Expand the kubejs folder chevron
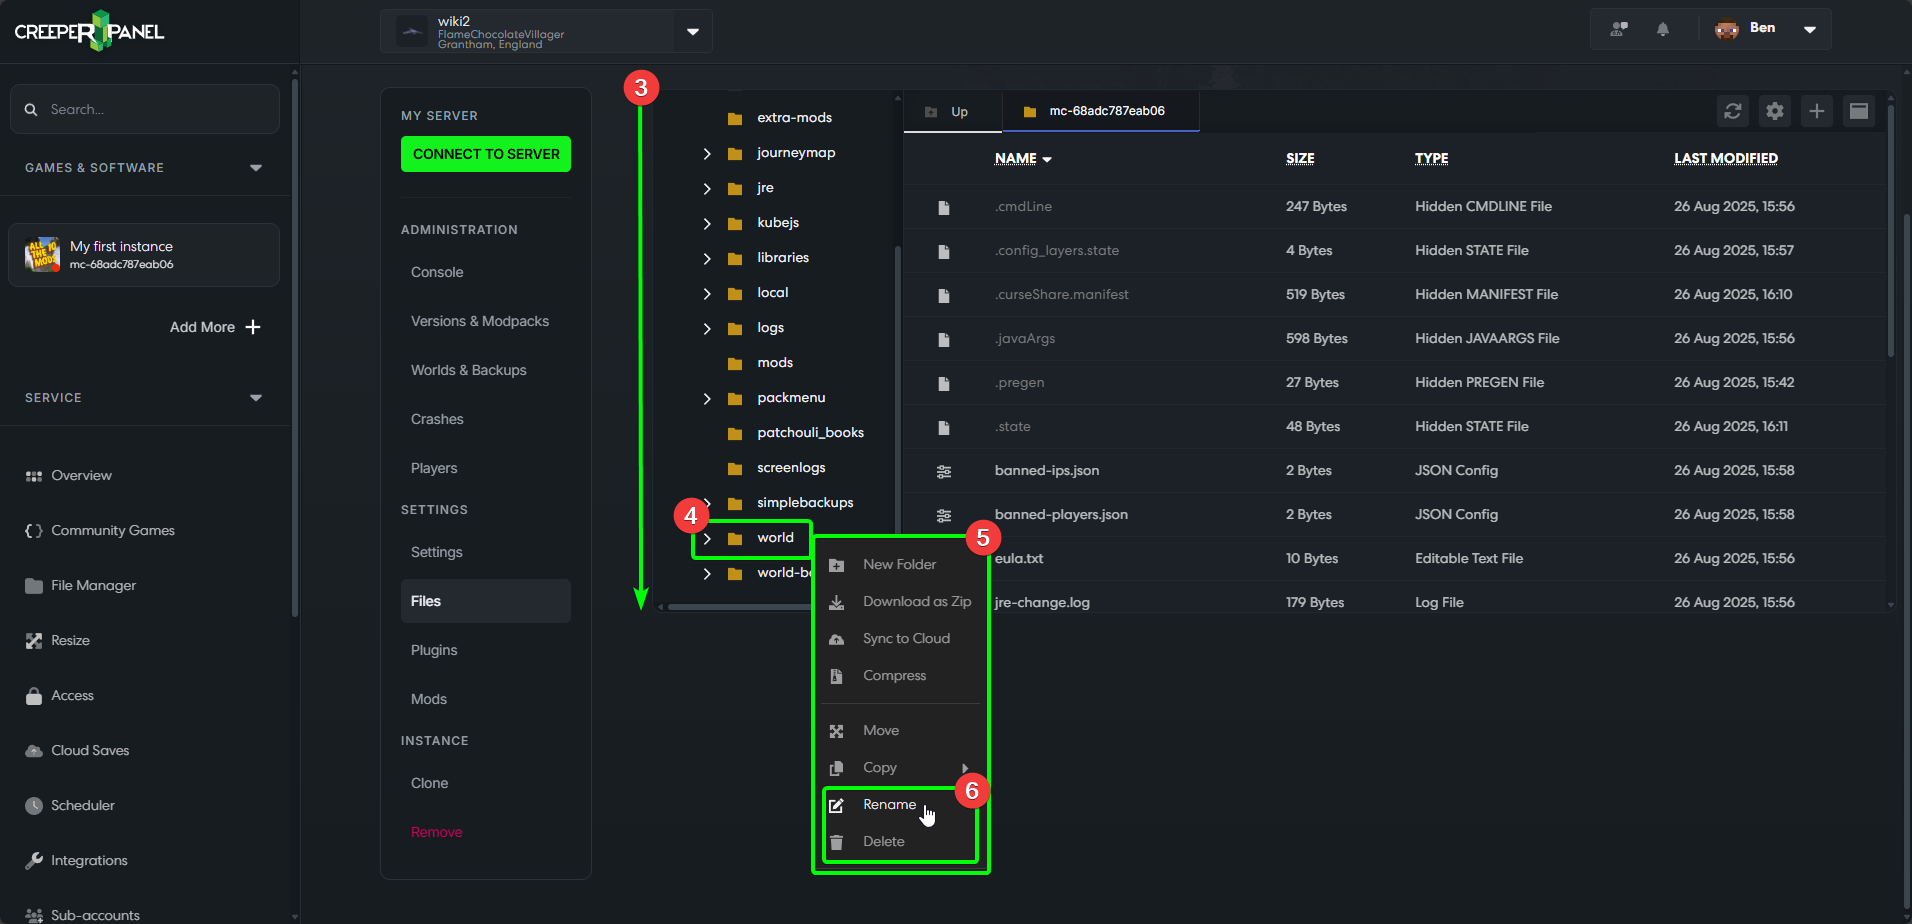 (707, 223)
